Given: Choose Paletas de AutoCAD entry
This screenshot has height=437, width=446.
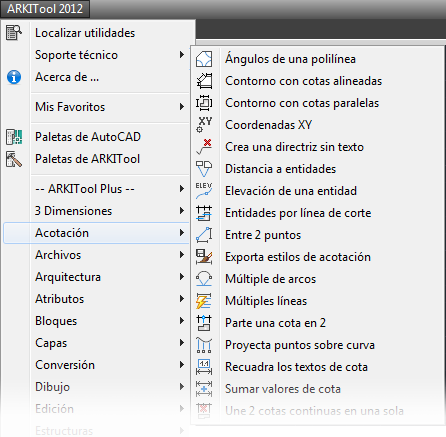Looking at the screenshot, I should coord(88,137).
